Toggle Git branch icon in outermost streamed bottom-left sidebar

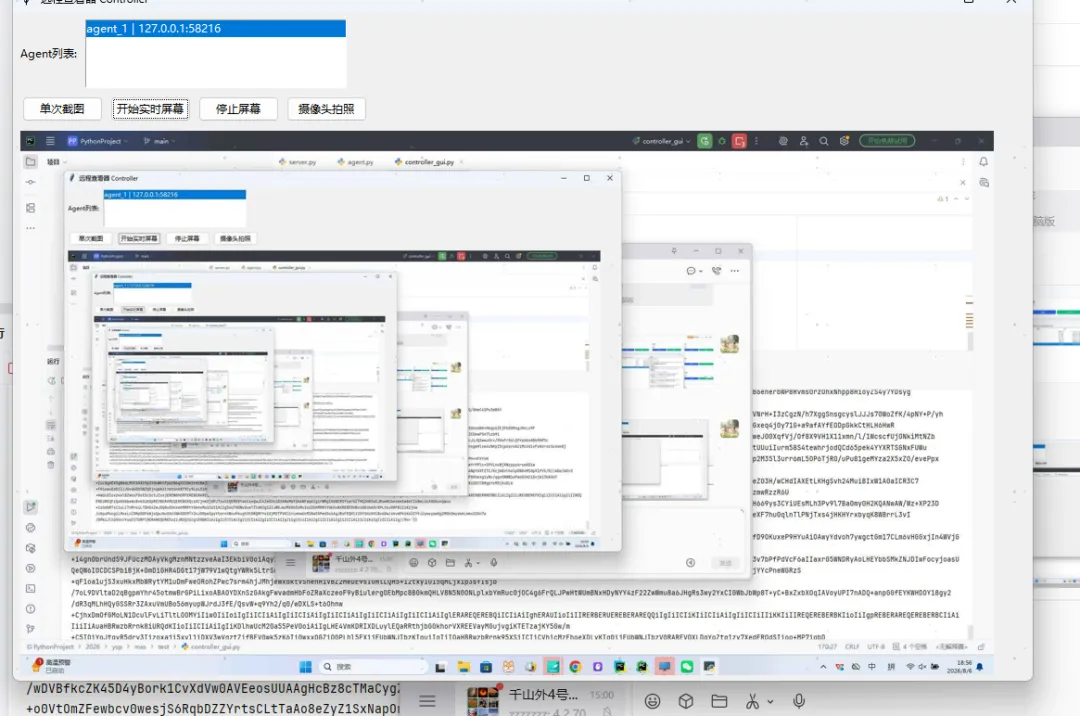coord(30,629)
